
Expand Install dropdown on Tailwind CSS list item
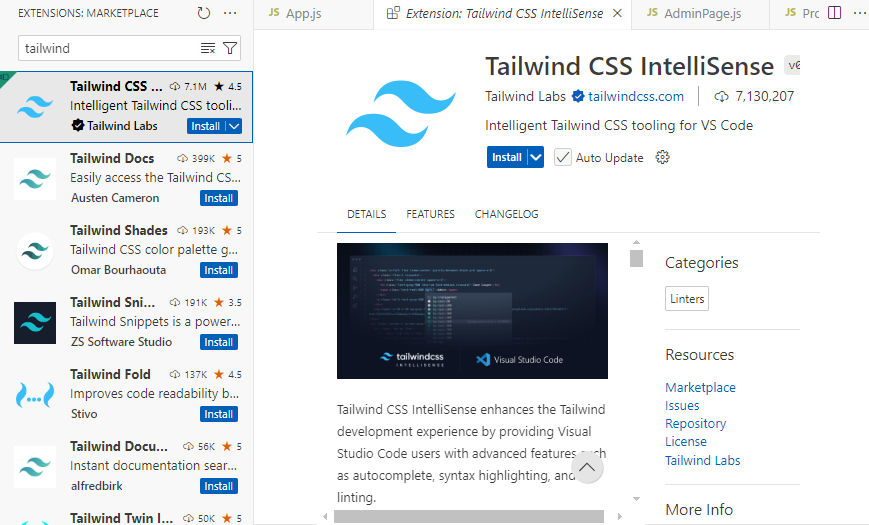coord(234,126)
